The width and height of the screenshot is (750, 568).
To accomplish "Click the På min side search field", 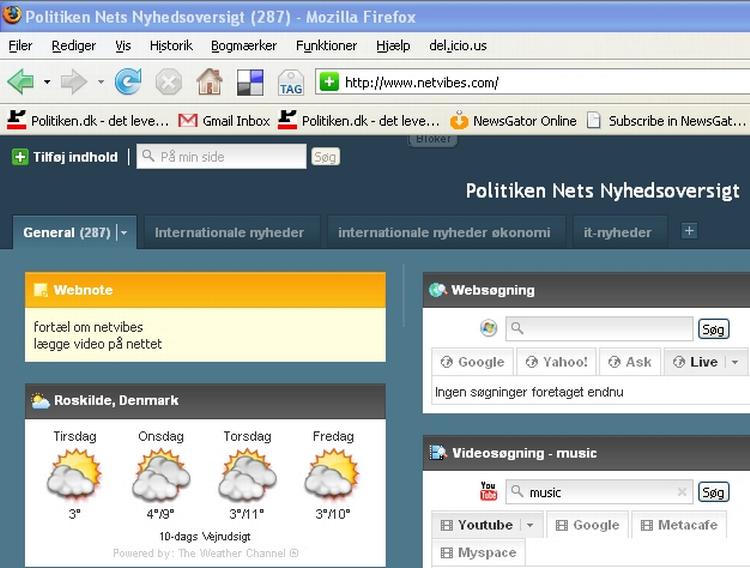I will (x=221, y=156).
